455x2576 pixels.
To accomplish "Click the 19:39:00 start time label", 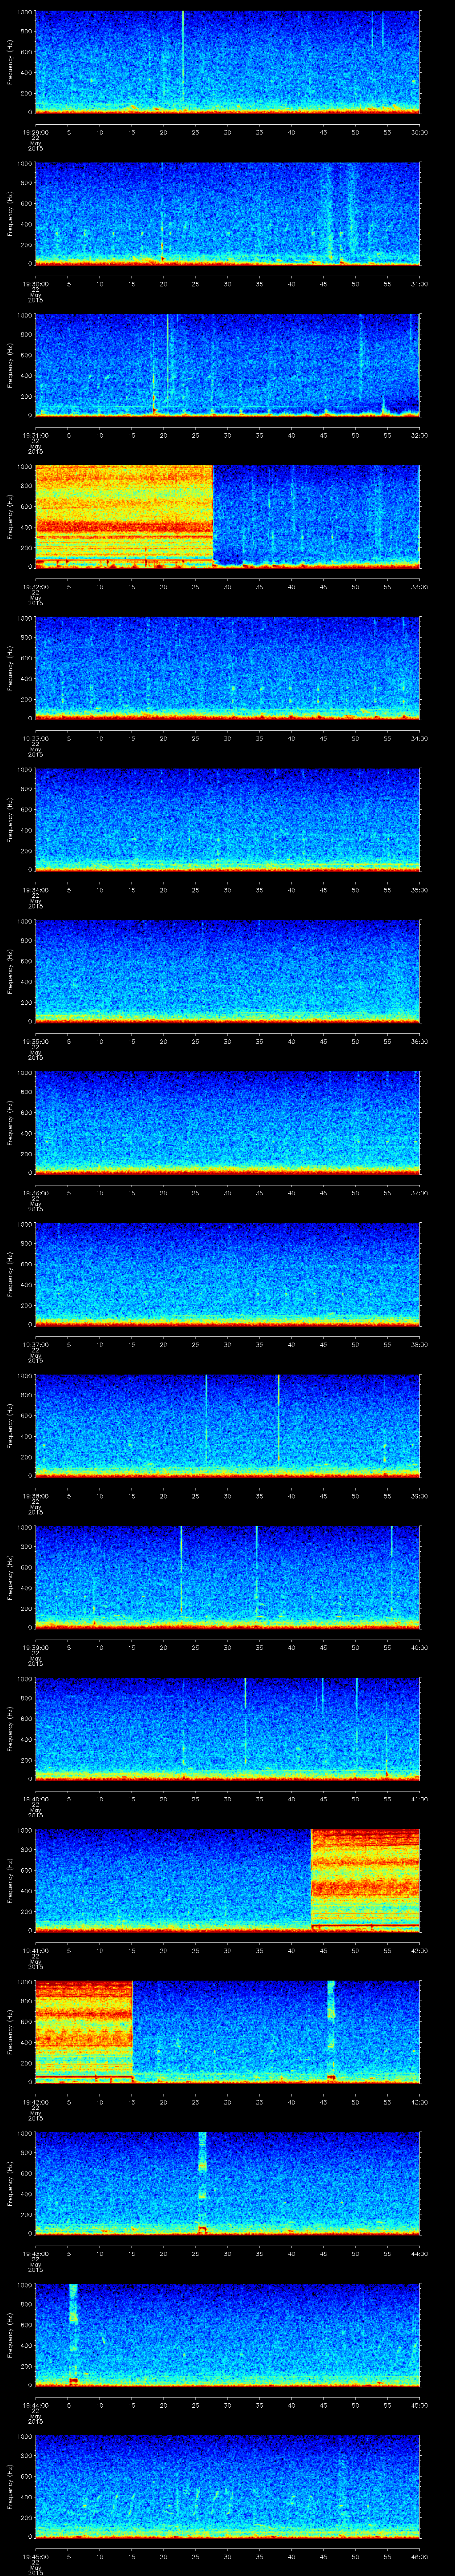I will (35, 1647).
